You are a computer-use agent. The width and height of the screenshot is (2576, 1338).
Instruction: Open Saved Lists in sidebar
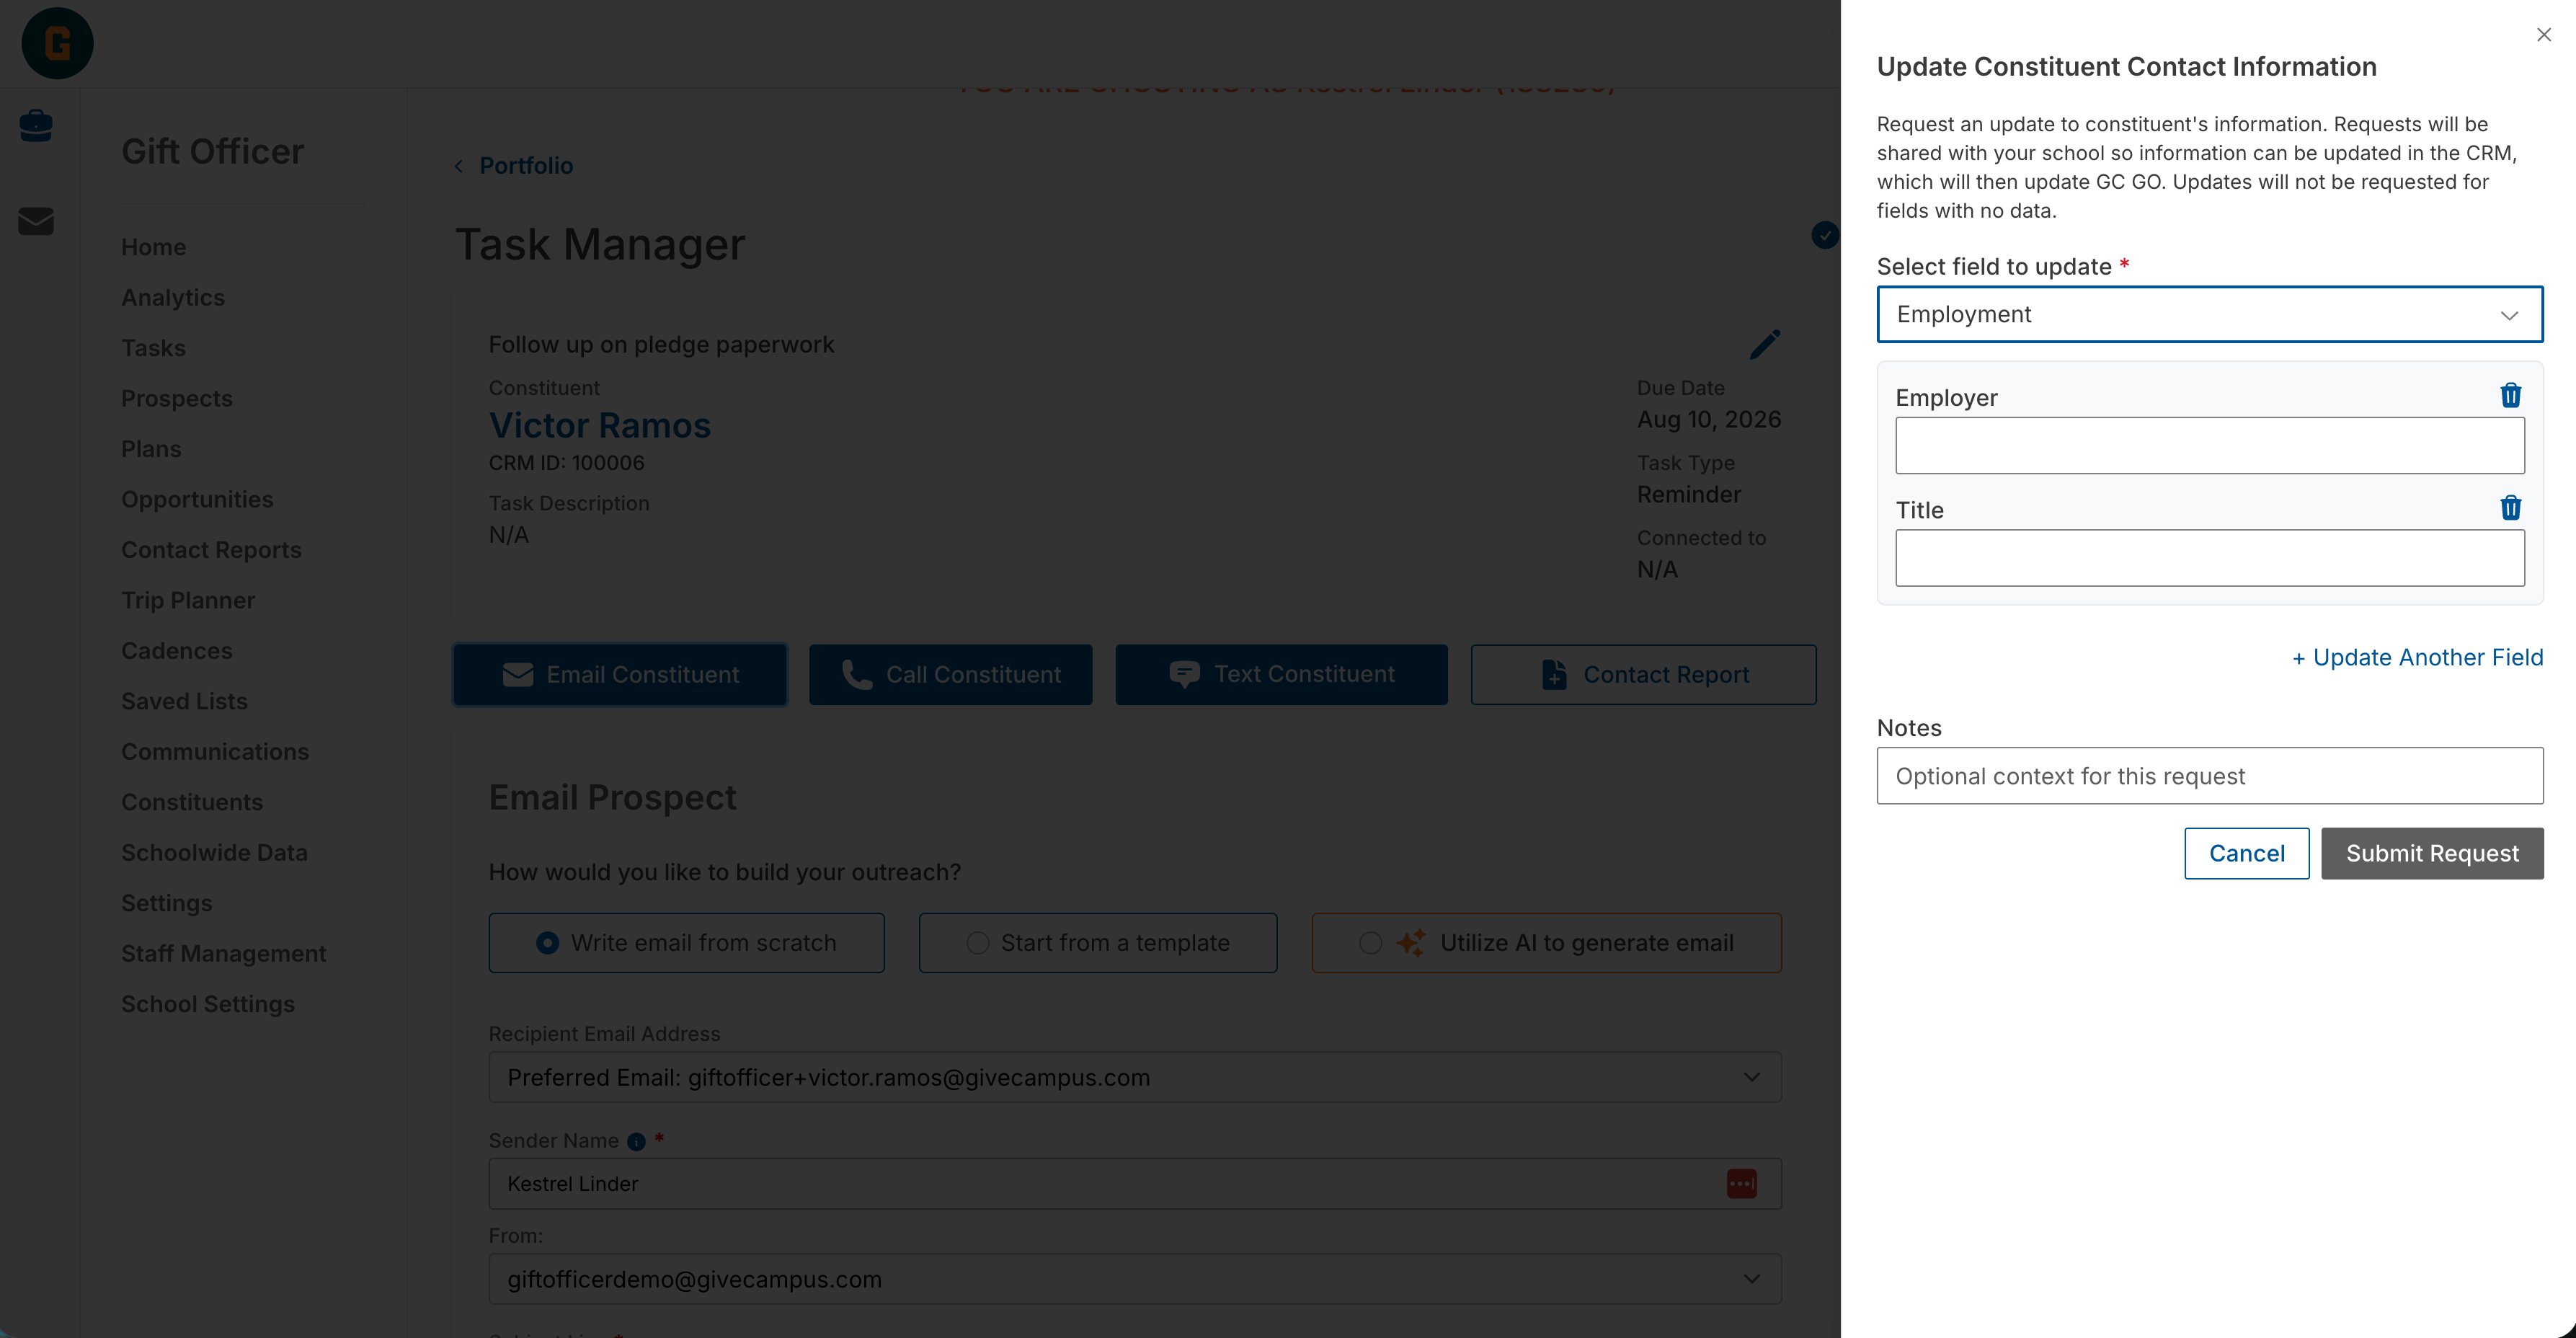[184, 701]
